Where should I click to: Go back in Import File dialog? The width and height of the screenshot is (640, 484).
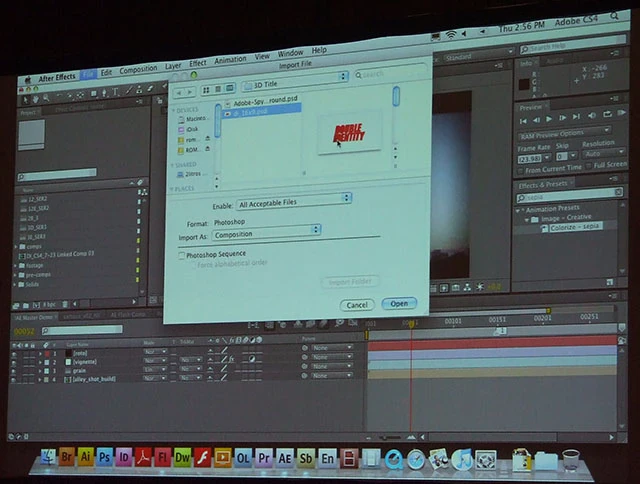tap(179, 93)
